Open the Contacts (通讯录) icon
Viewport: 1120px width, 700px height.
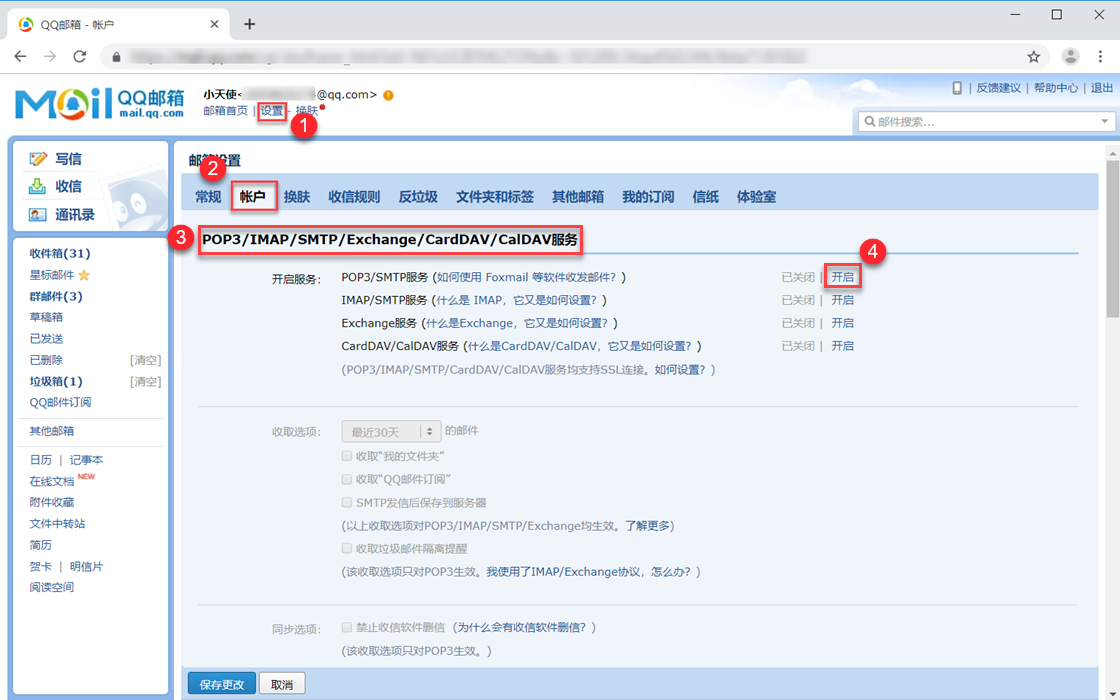pos(37,214)
